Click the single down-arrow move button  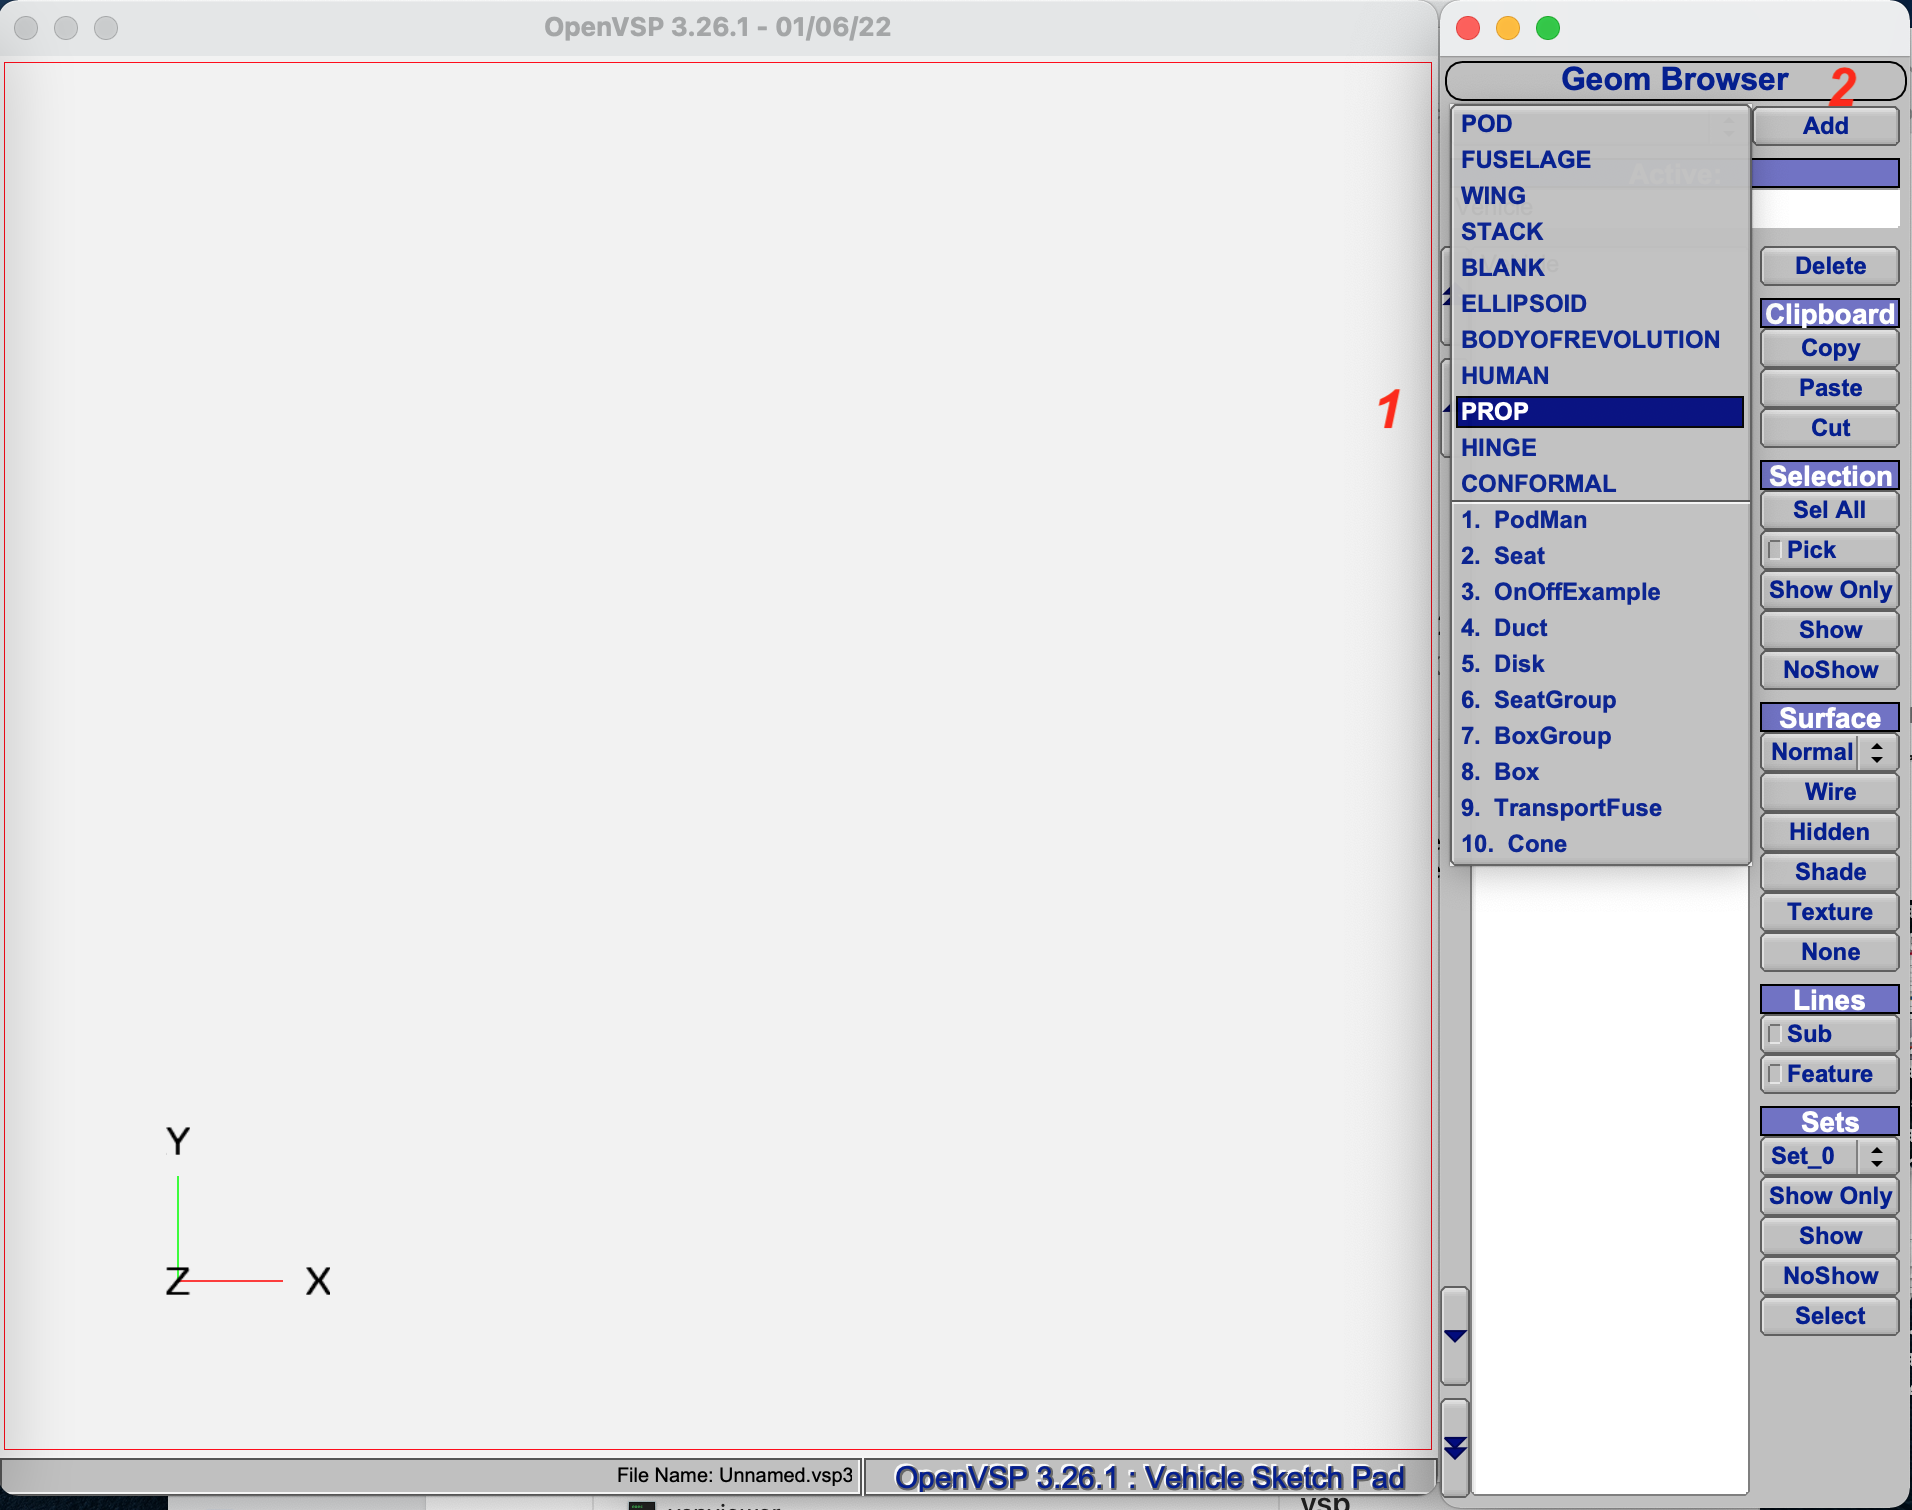tap(1455, 1336)
